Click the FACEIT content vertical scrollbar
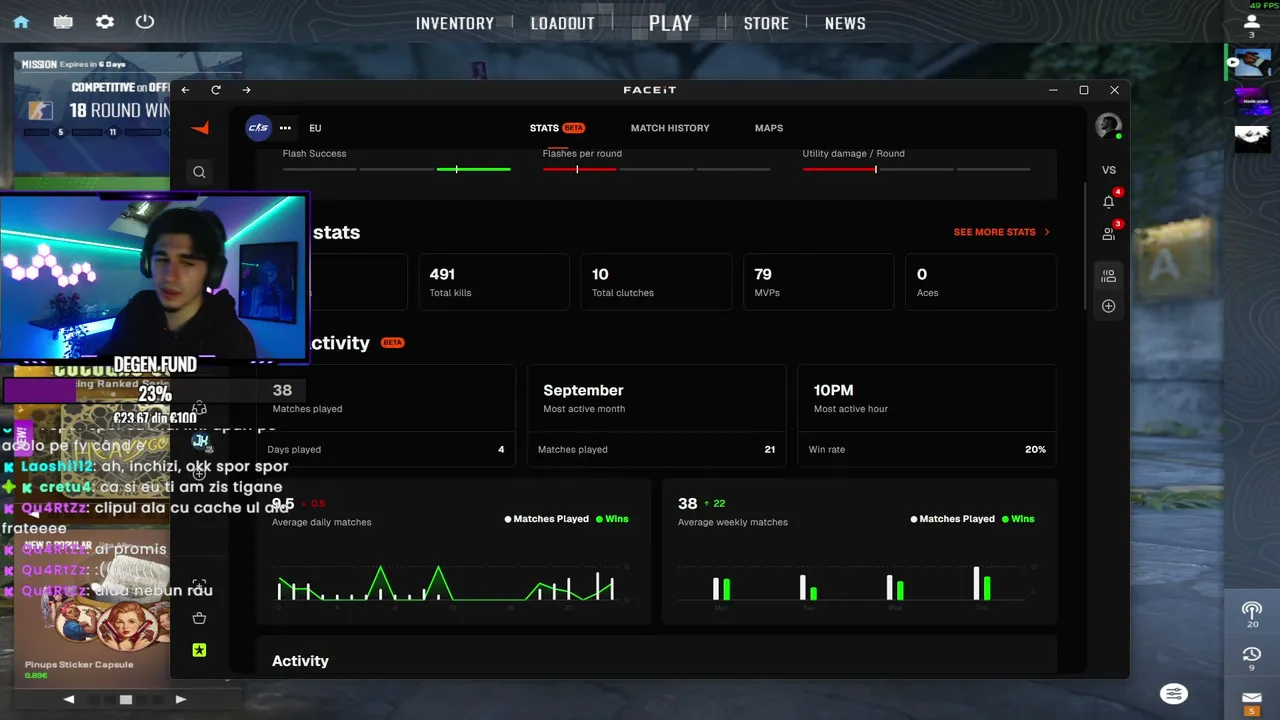Screen dimensions: 1280x720 point(1085,247)
